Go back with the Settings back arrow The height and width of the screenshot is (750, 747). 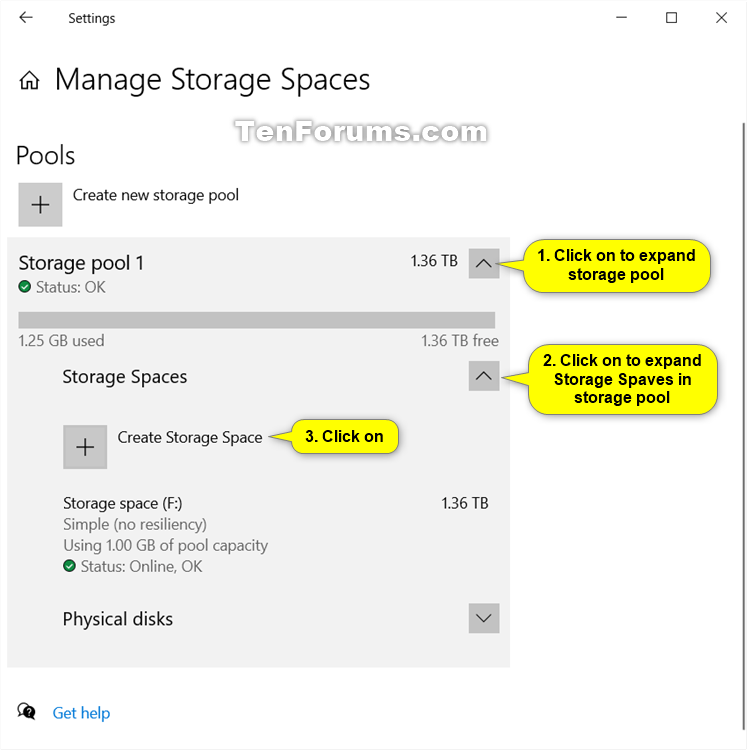click(26, 18)
